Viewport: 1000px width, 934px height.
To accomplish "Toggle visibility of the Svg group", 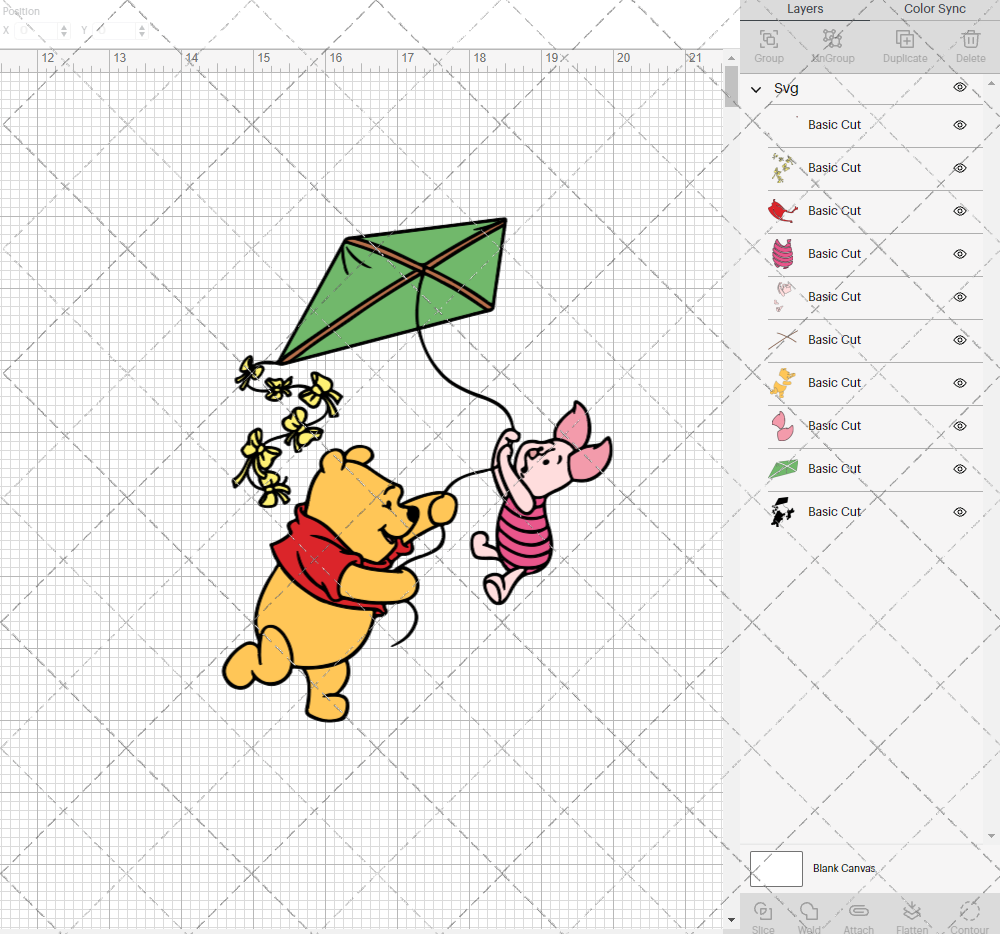I will tap(960, 87).
